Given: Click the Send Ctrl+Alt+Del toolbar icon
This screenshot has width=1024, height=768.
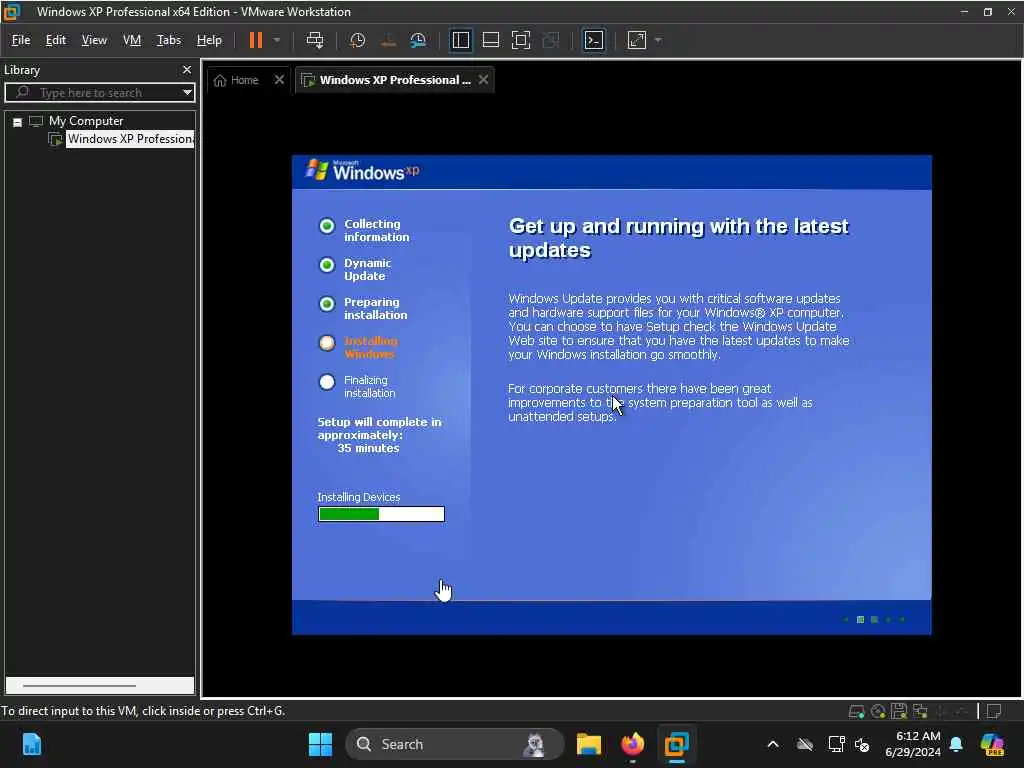Looking at the screenshot, I should point(315,40).
